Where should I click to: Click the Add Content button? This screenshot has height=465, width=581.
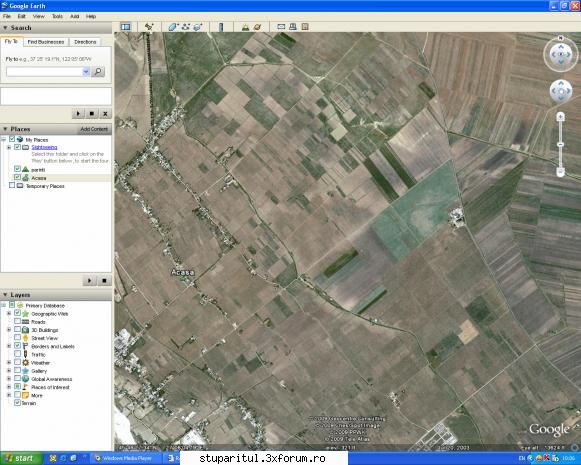click(x=94, y=129)
